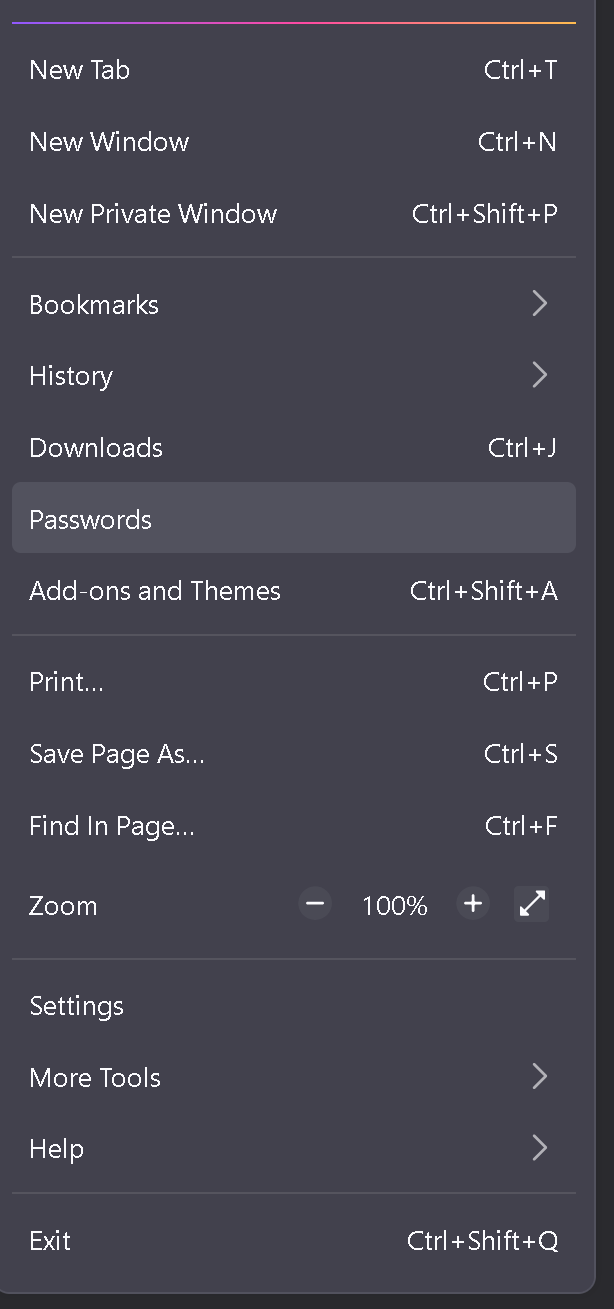Click the zoom in plus icon

[473, 905]
